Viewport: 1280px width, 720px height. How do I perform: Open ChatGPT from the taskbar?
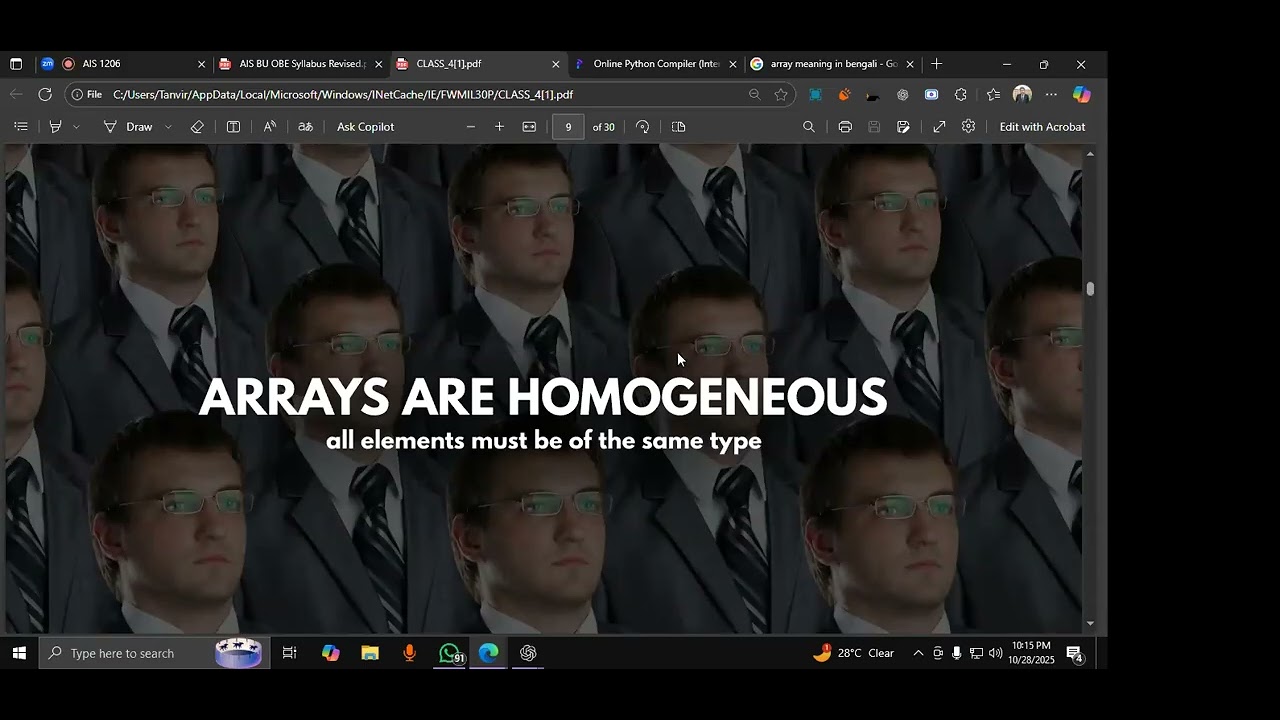pyautogui.click(x=528, y=653)
